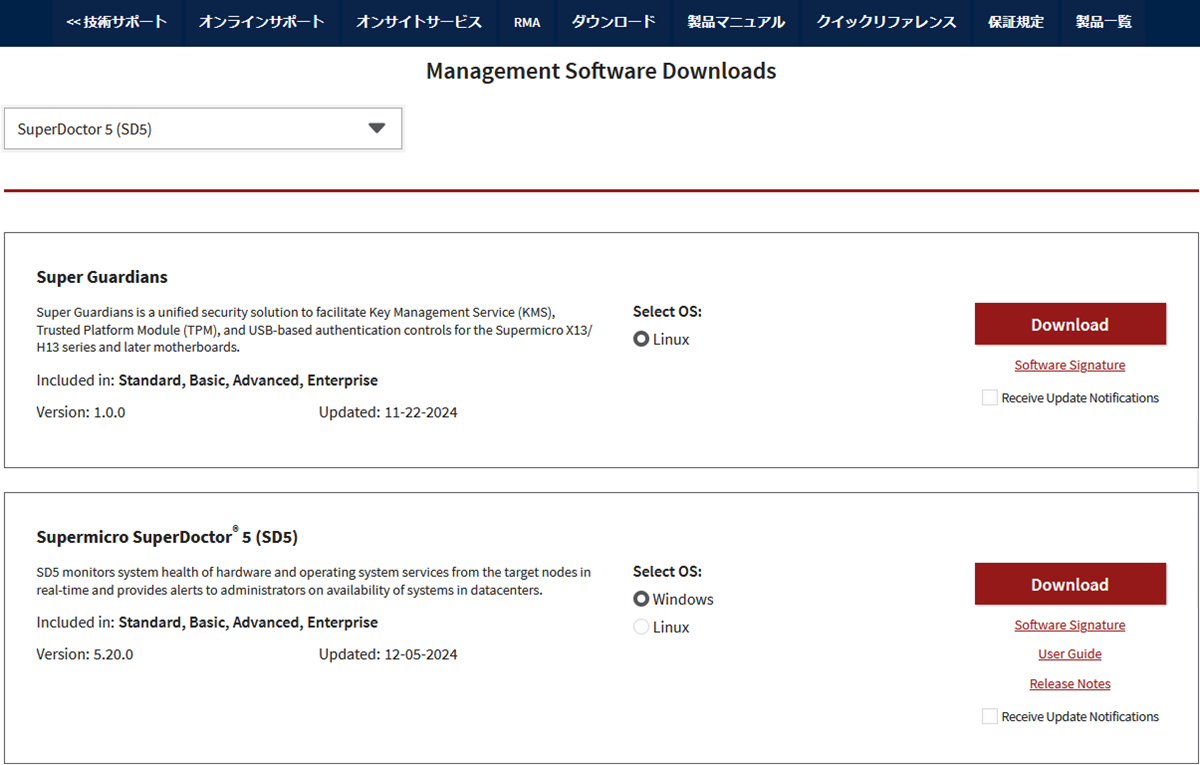This screenshot has height=765, width=1200.
Task: Go back to 技術サポート menu item
Action: coord(117,22)
